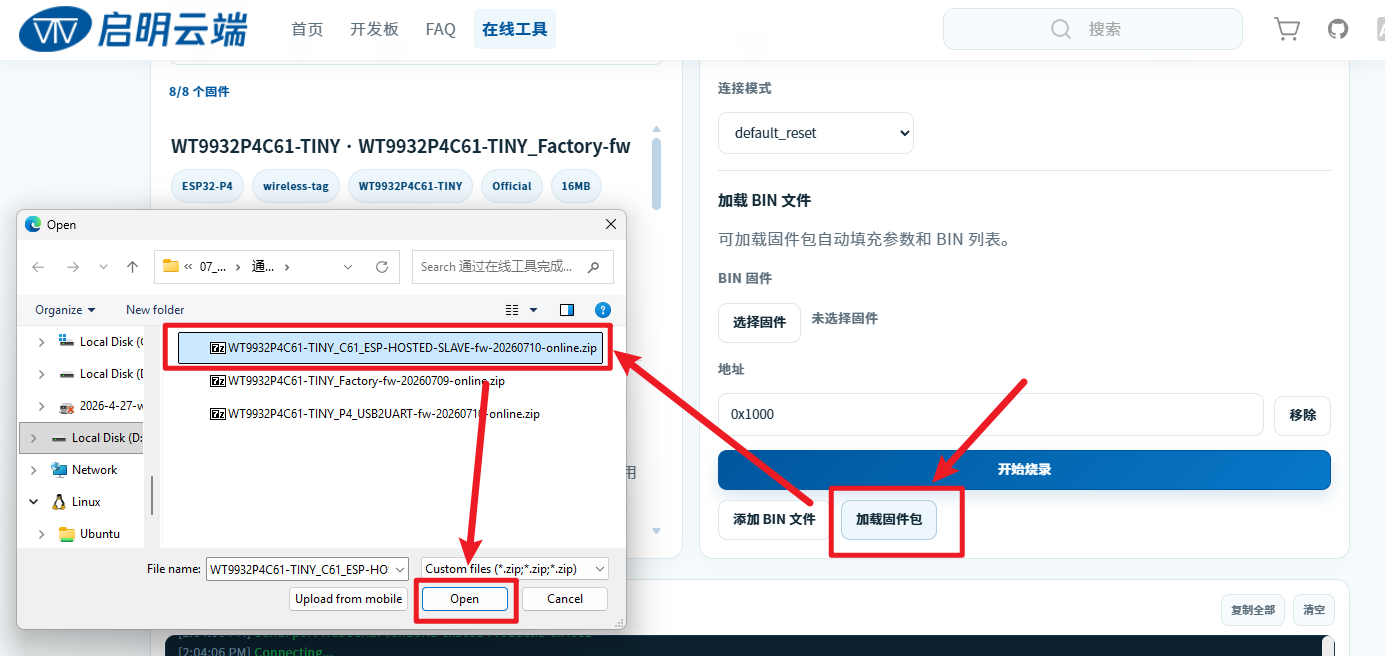The width and height of the screenshot is (1385, 656).
Task: Go up one folder level arrow
Action: click(x=132, y=267)
